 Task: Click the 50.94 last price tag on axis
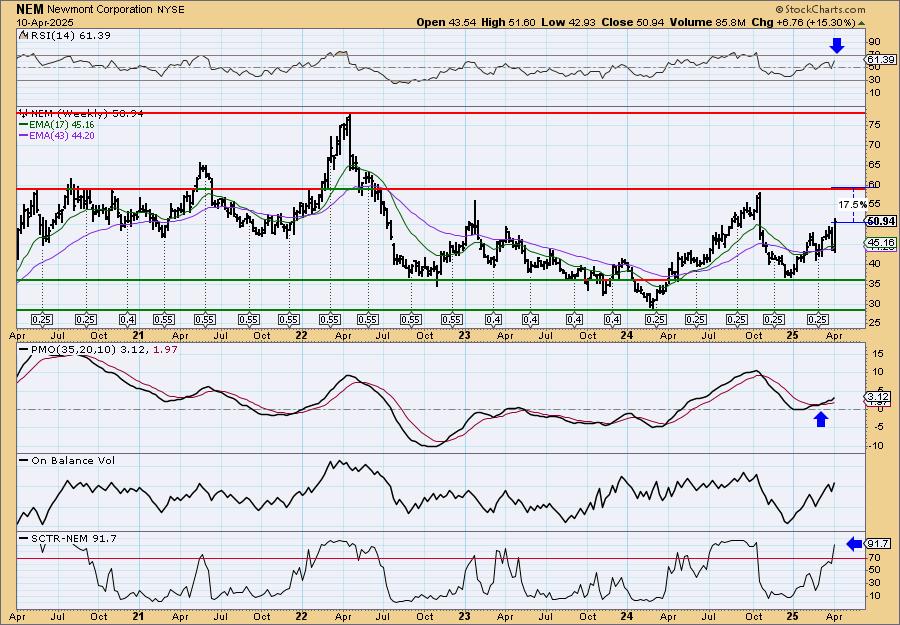(882, 222)
